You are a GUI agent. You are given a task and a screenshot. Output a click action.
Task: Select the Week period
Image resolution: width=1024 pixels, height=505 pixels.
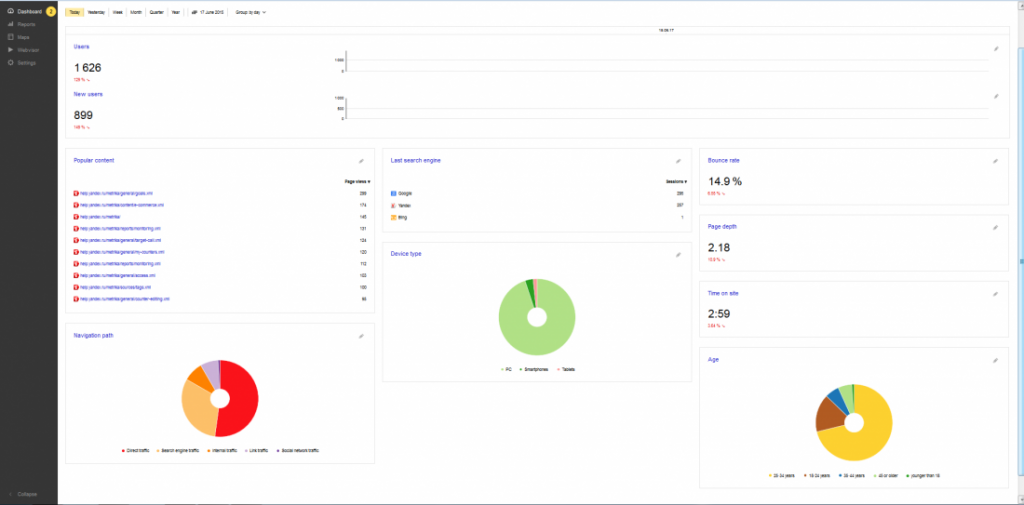click(118, 12)
